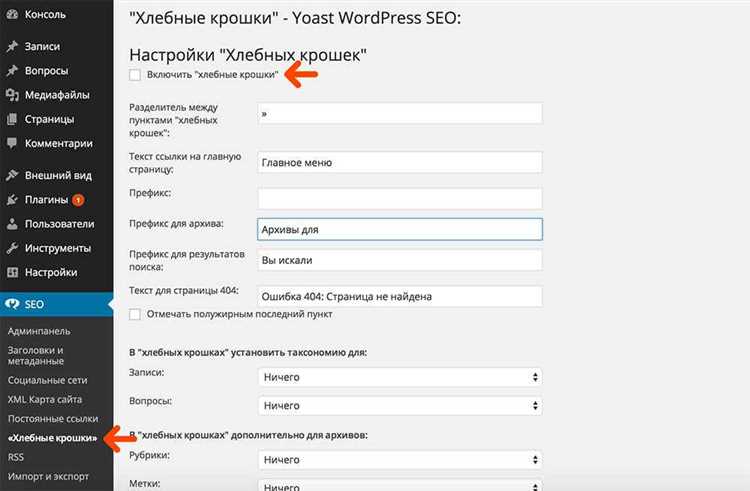Click the Ошибка 404 text input field
750x491 pixels.
pyautogui.click(x=400, y=296)
